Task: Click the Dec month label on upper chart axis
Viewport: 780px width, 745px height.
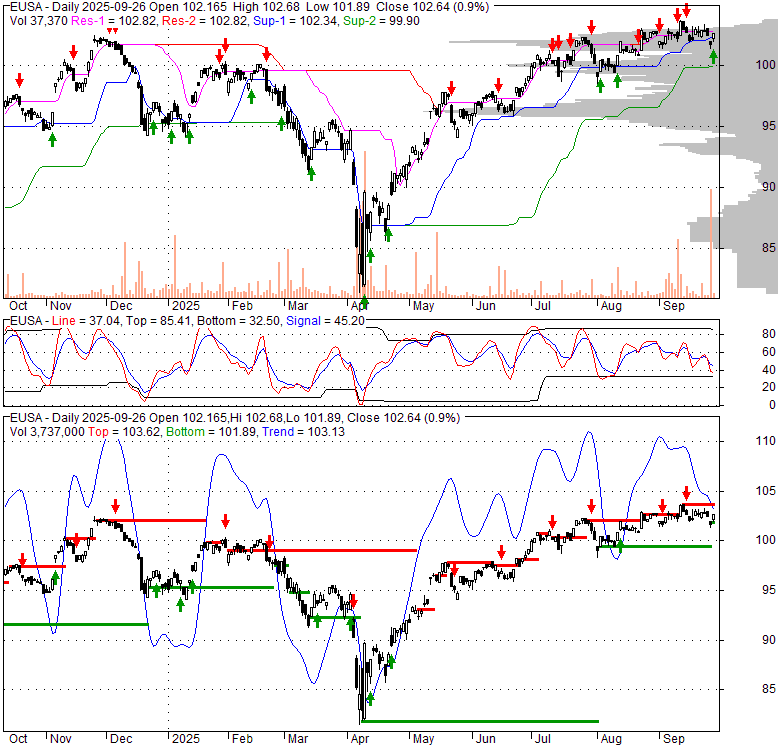Action: coord(121,306)
